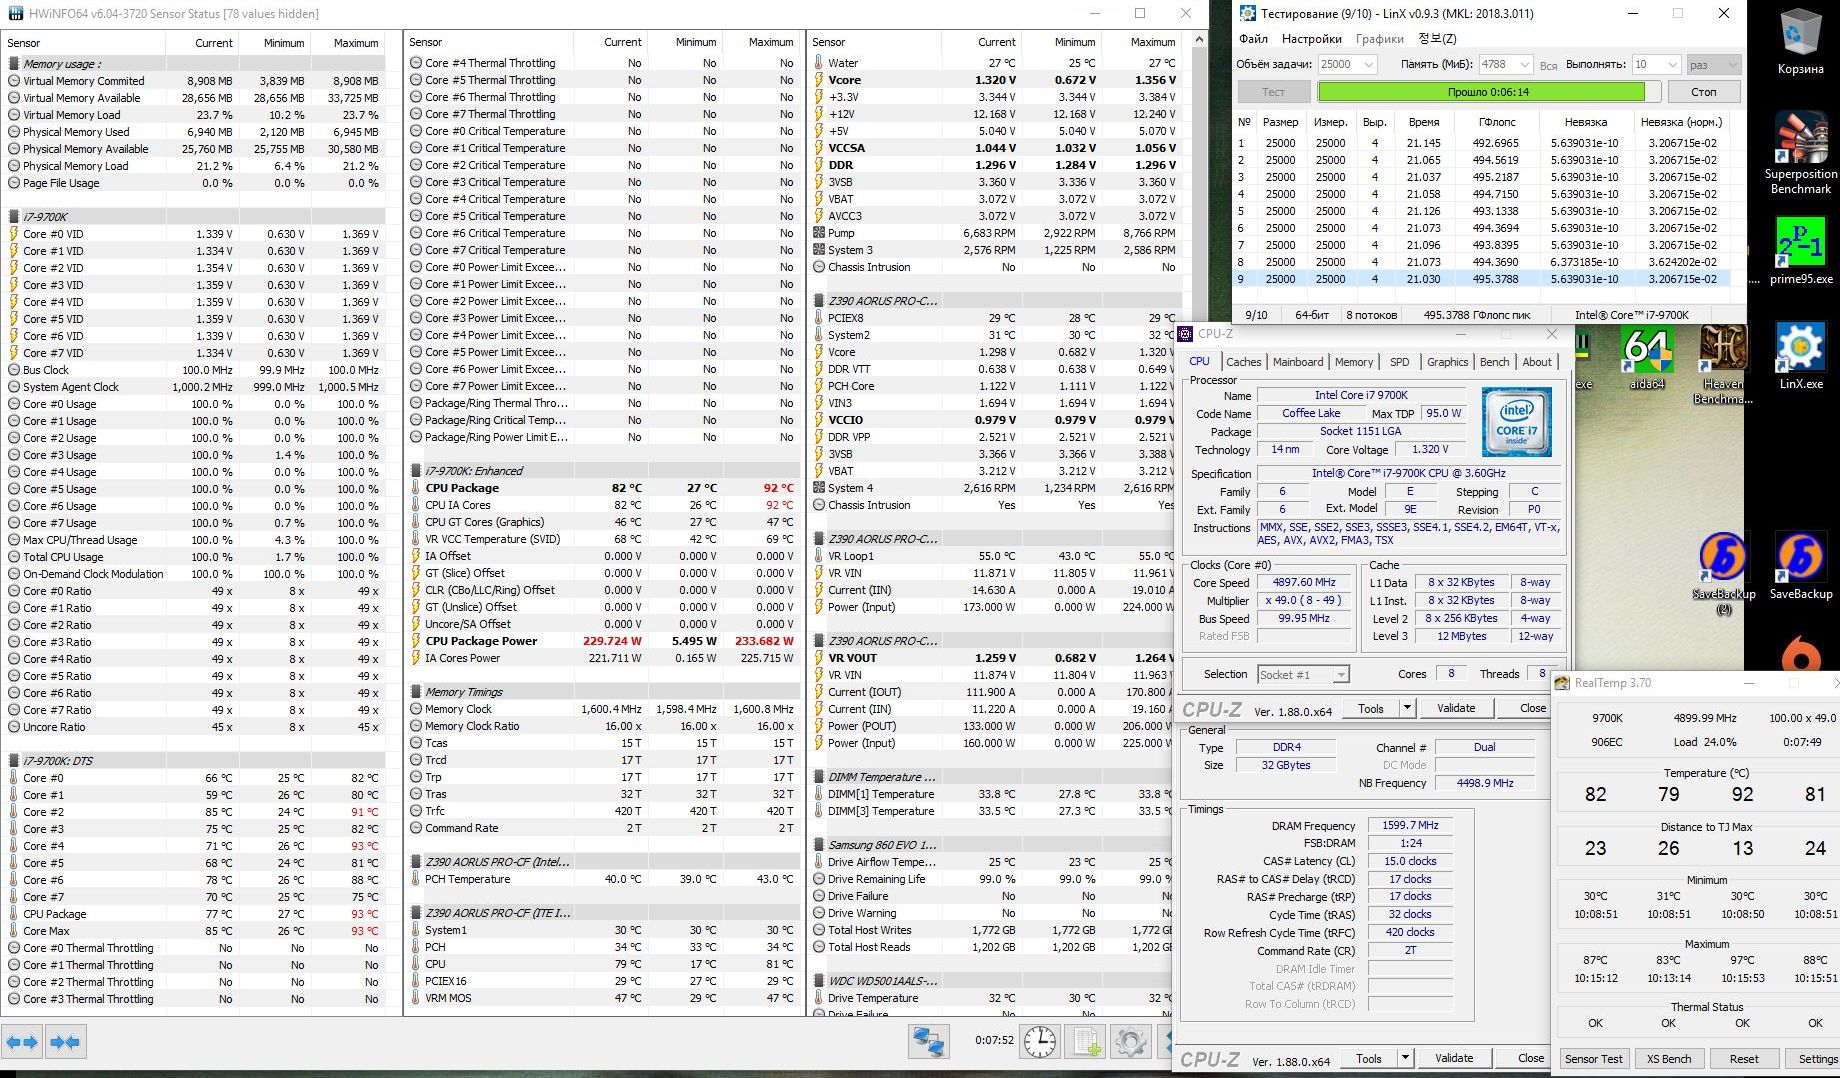Select the LinX.exe desktop shortcut
The width and height of the screenshot is (1840, 1078).
(x=1800, y=357)
